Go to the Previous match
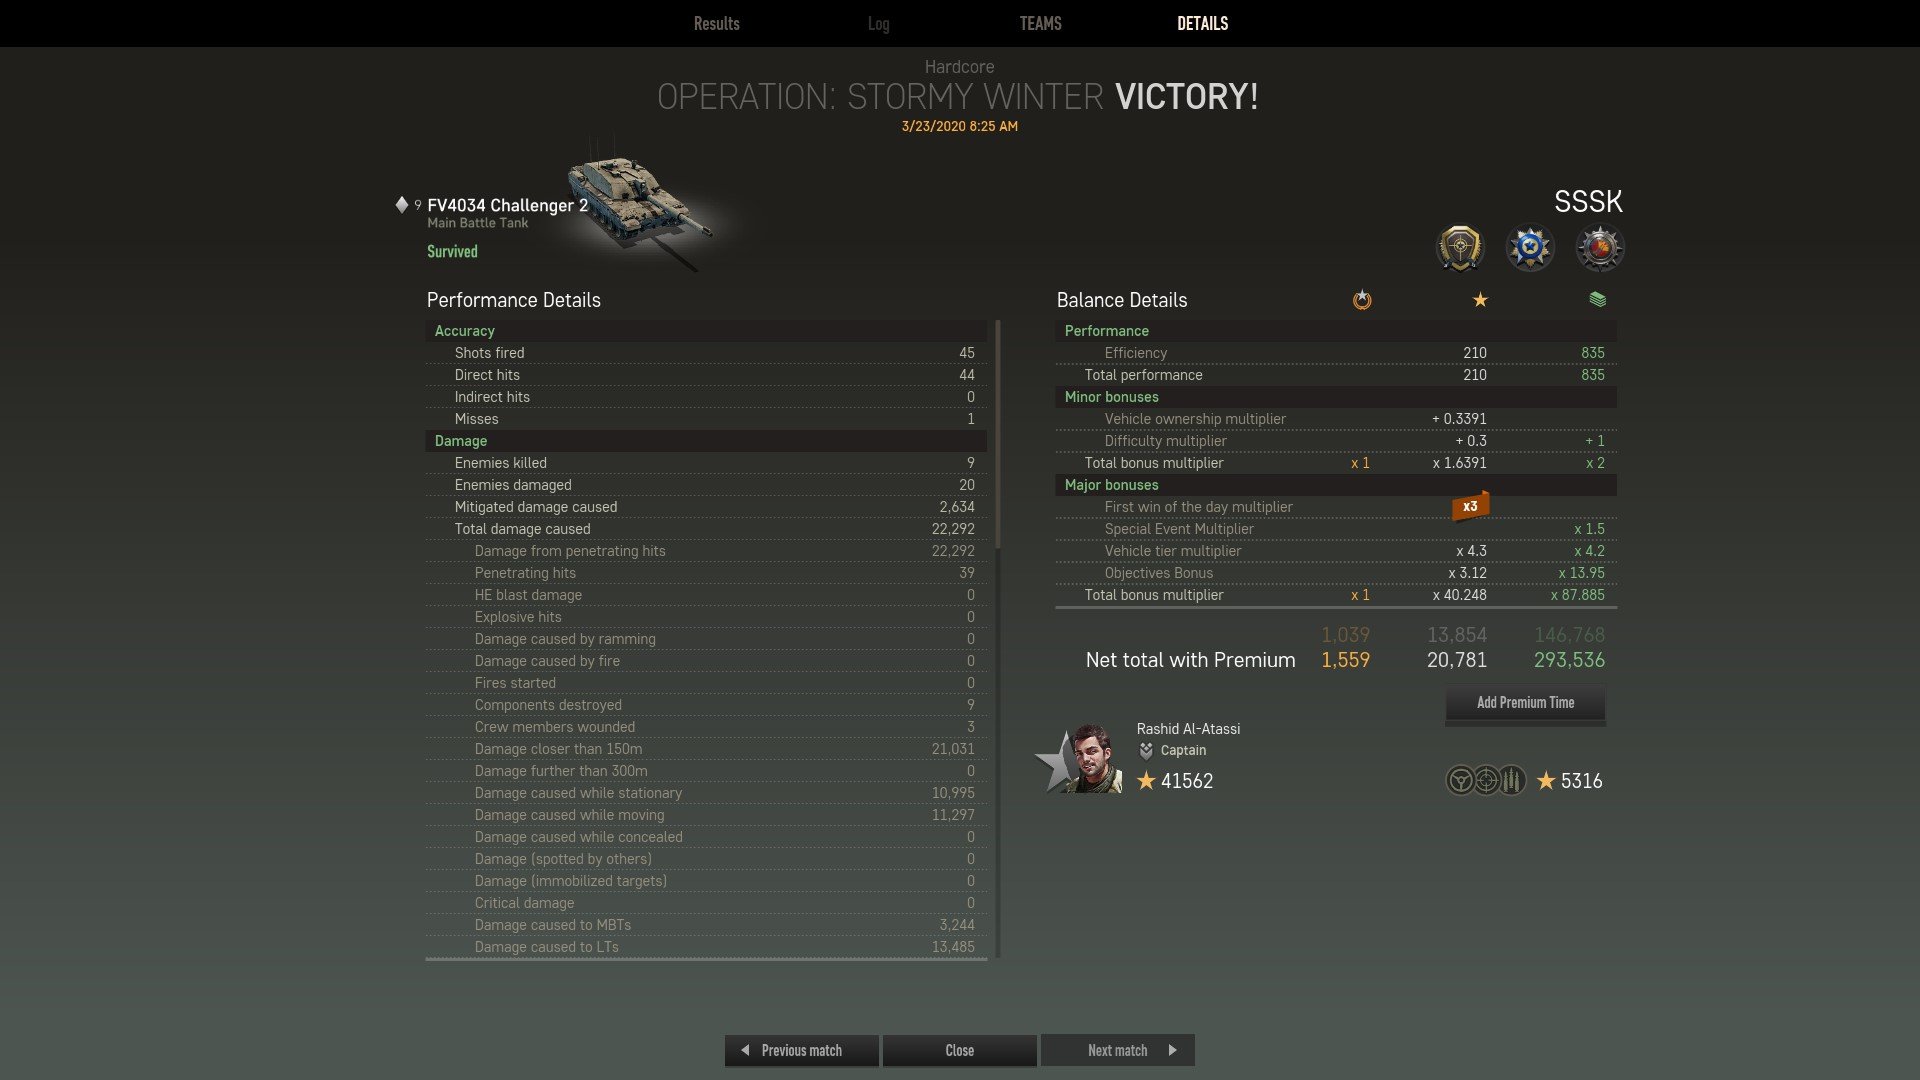Image resolution: width=1920 pixels, height=1080 pixels. click(x=801, y=1050)
